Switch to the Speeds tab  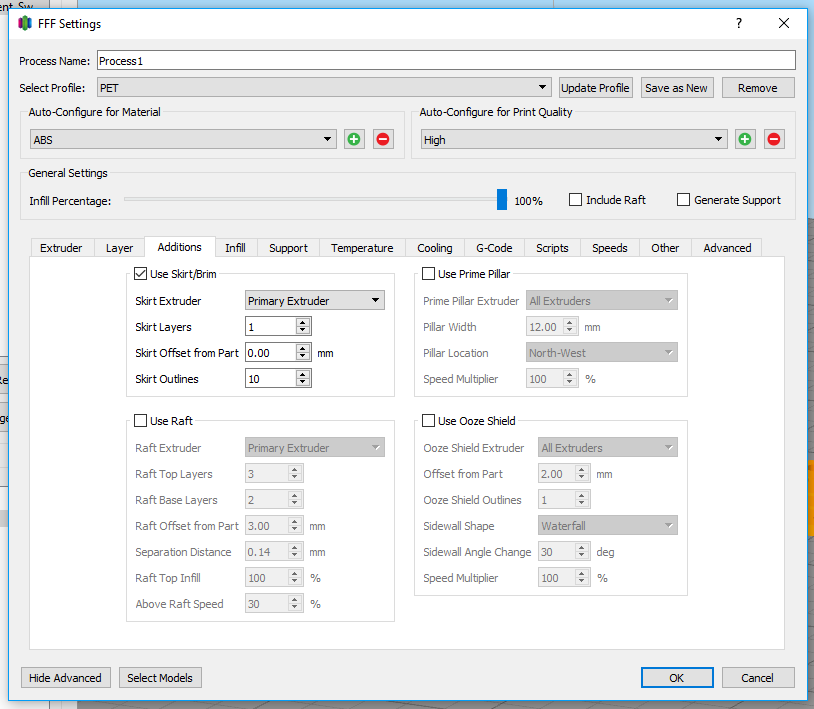[x=609, y=248]
